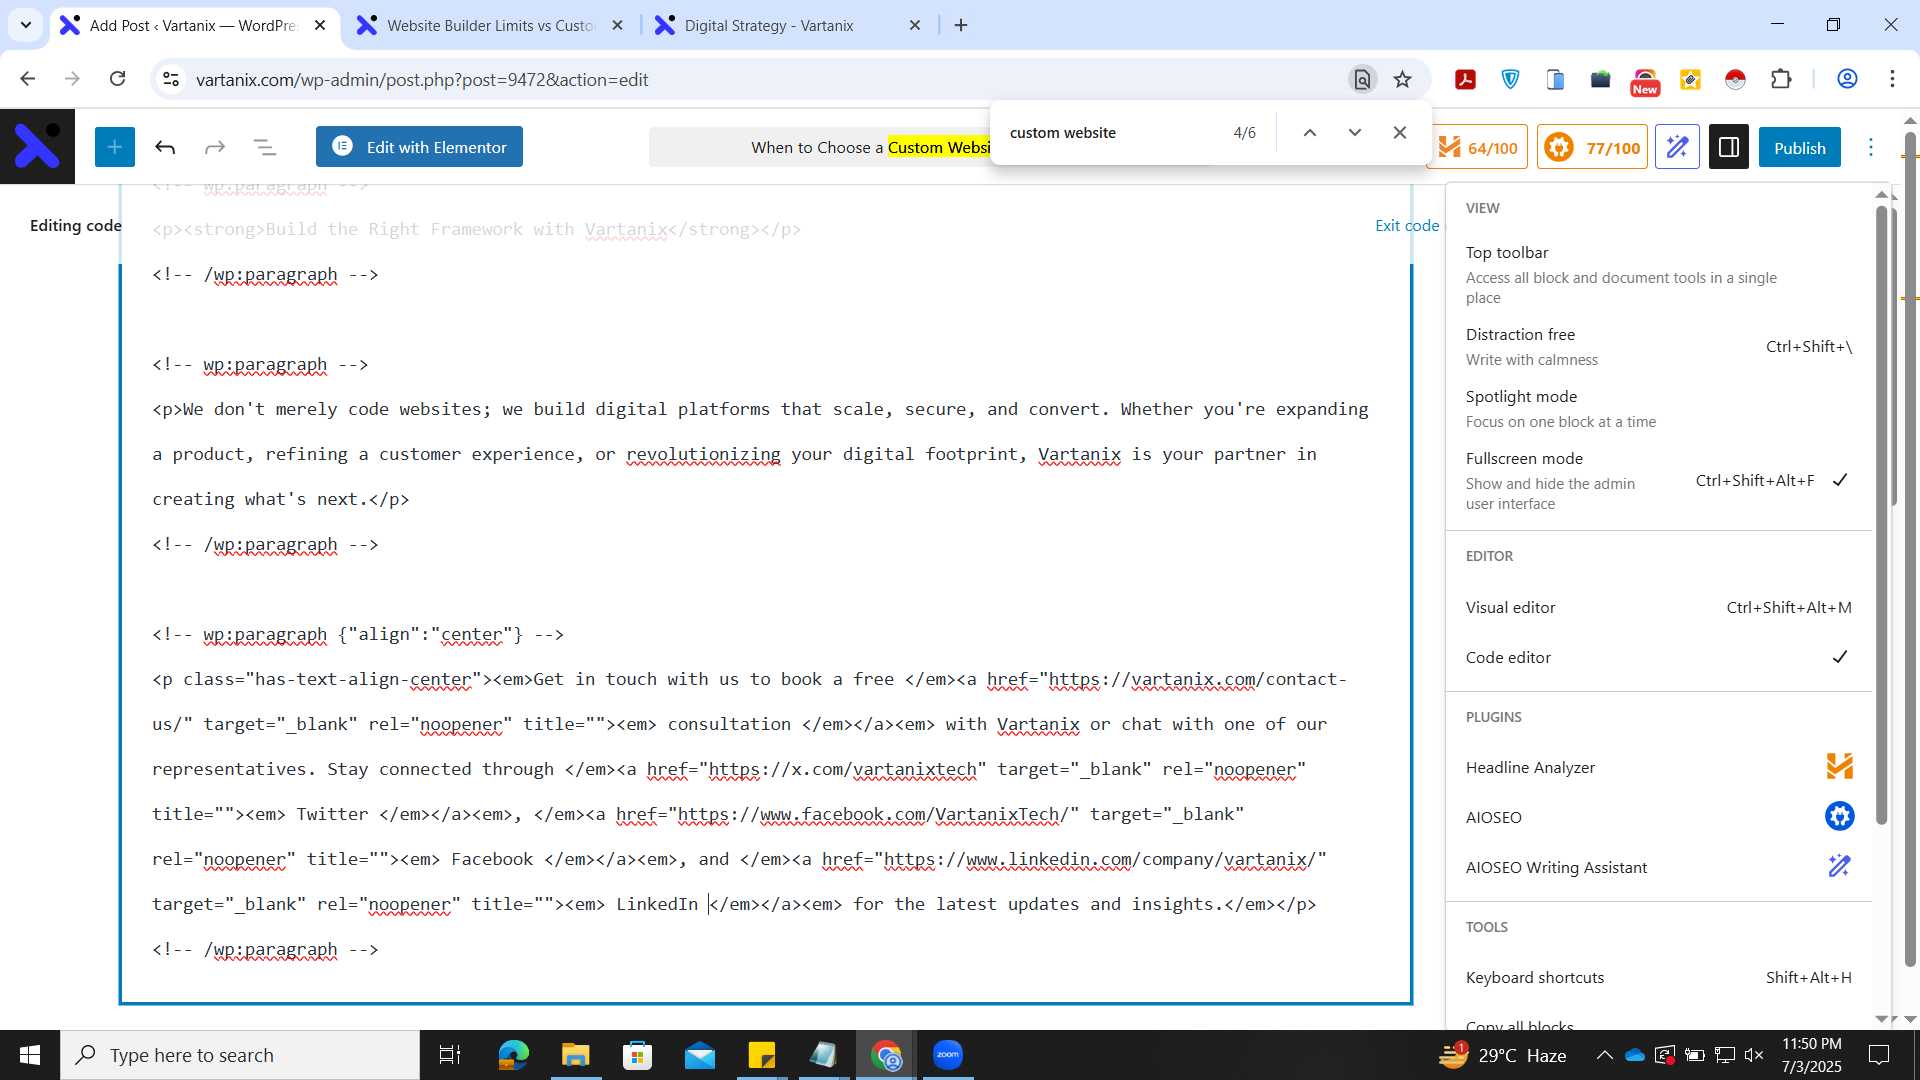1920x1080 pixels.
Task: Open Zoom from taskbar
Action: coord(948,1055)
